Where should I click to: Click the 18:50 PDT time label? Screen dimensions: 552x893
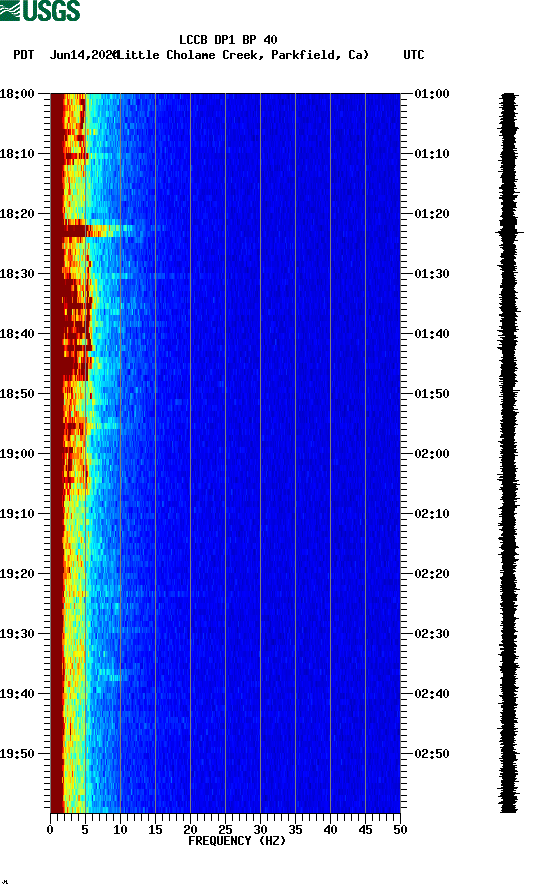point(17,394)
